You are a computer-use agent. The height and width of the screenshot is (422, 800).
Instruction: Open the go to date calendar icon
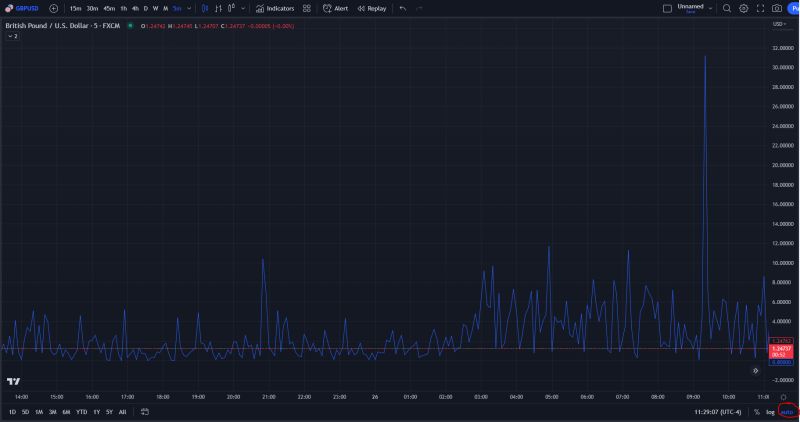pyautogui.click(x=145, y=412)
